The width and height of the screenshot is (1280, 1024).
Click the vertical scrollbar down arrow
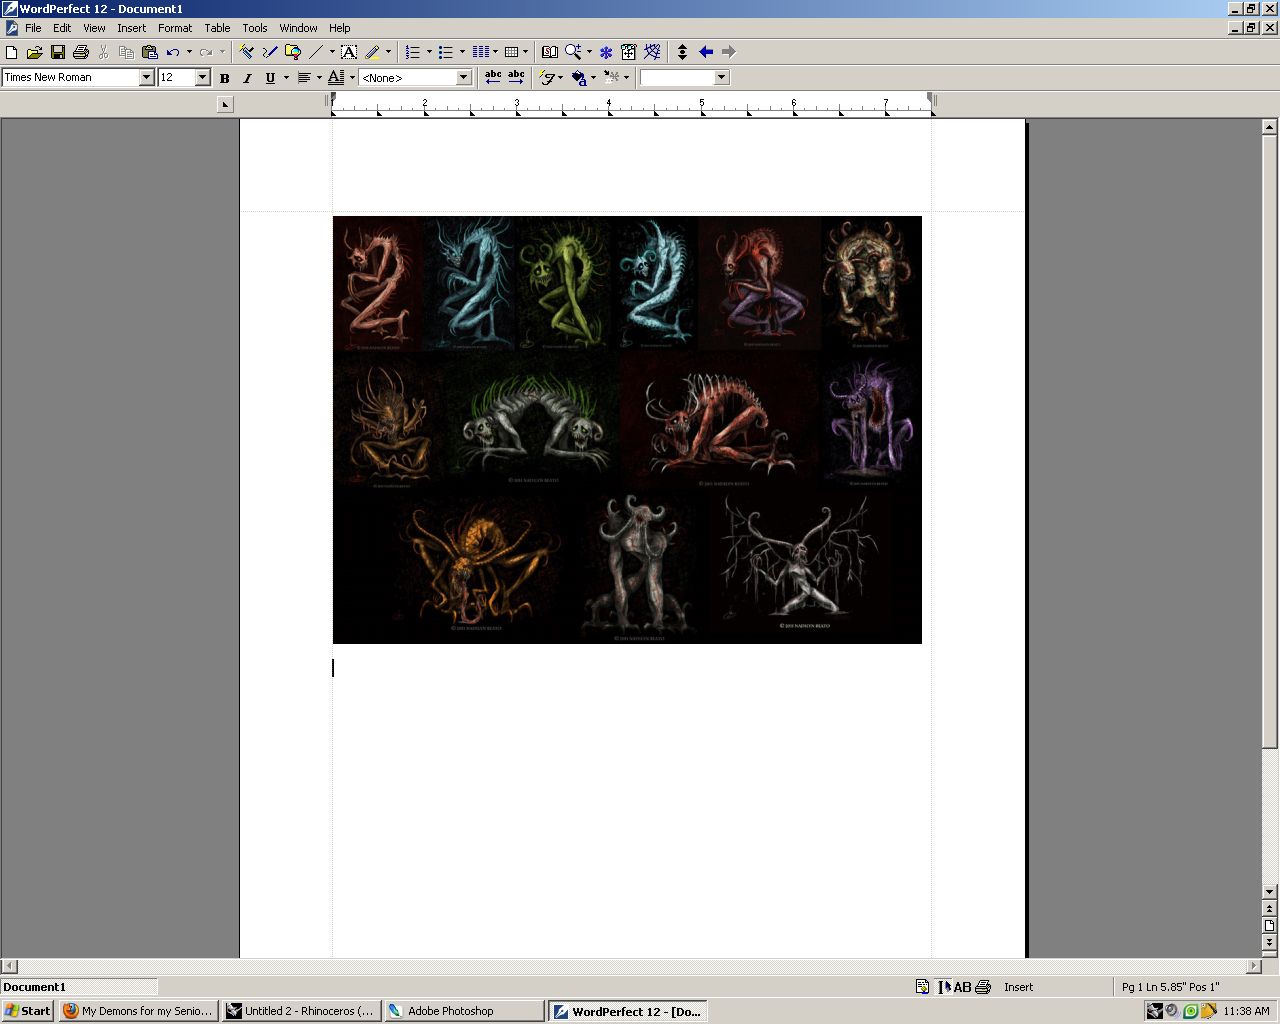(x=1269, y=892)
